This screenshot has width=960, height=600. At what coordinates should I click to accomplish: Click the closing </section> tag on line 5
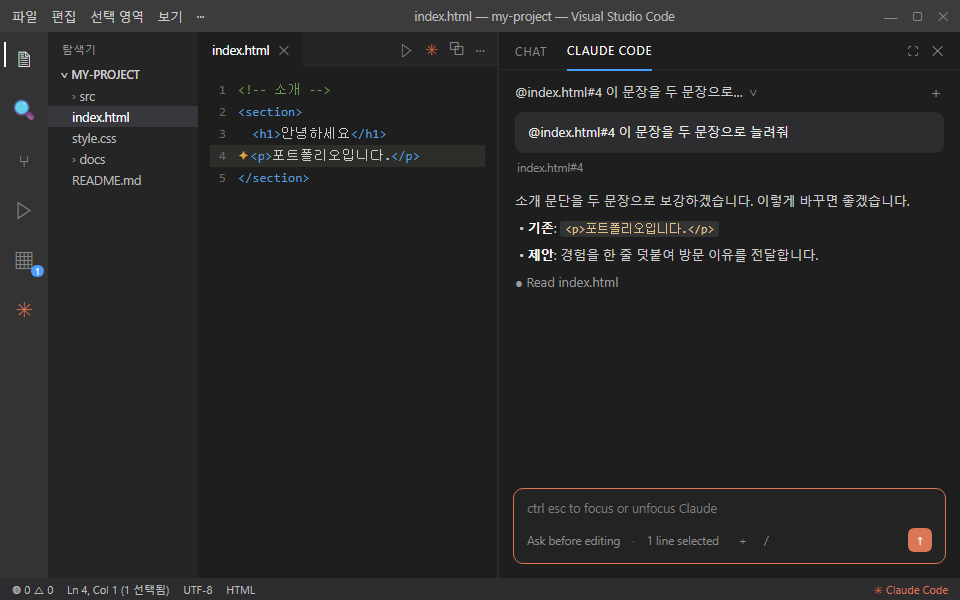(x=274, y=178)
